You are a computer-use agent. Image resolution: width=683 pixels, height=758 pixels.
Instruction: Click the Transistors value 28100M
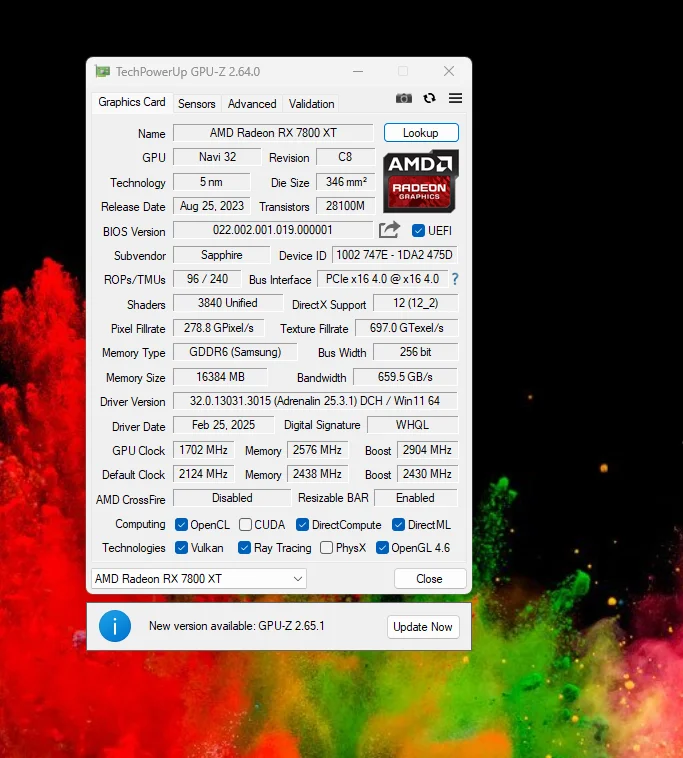[346, 206]
